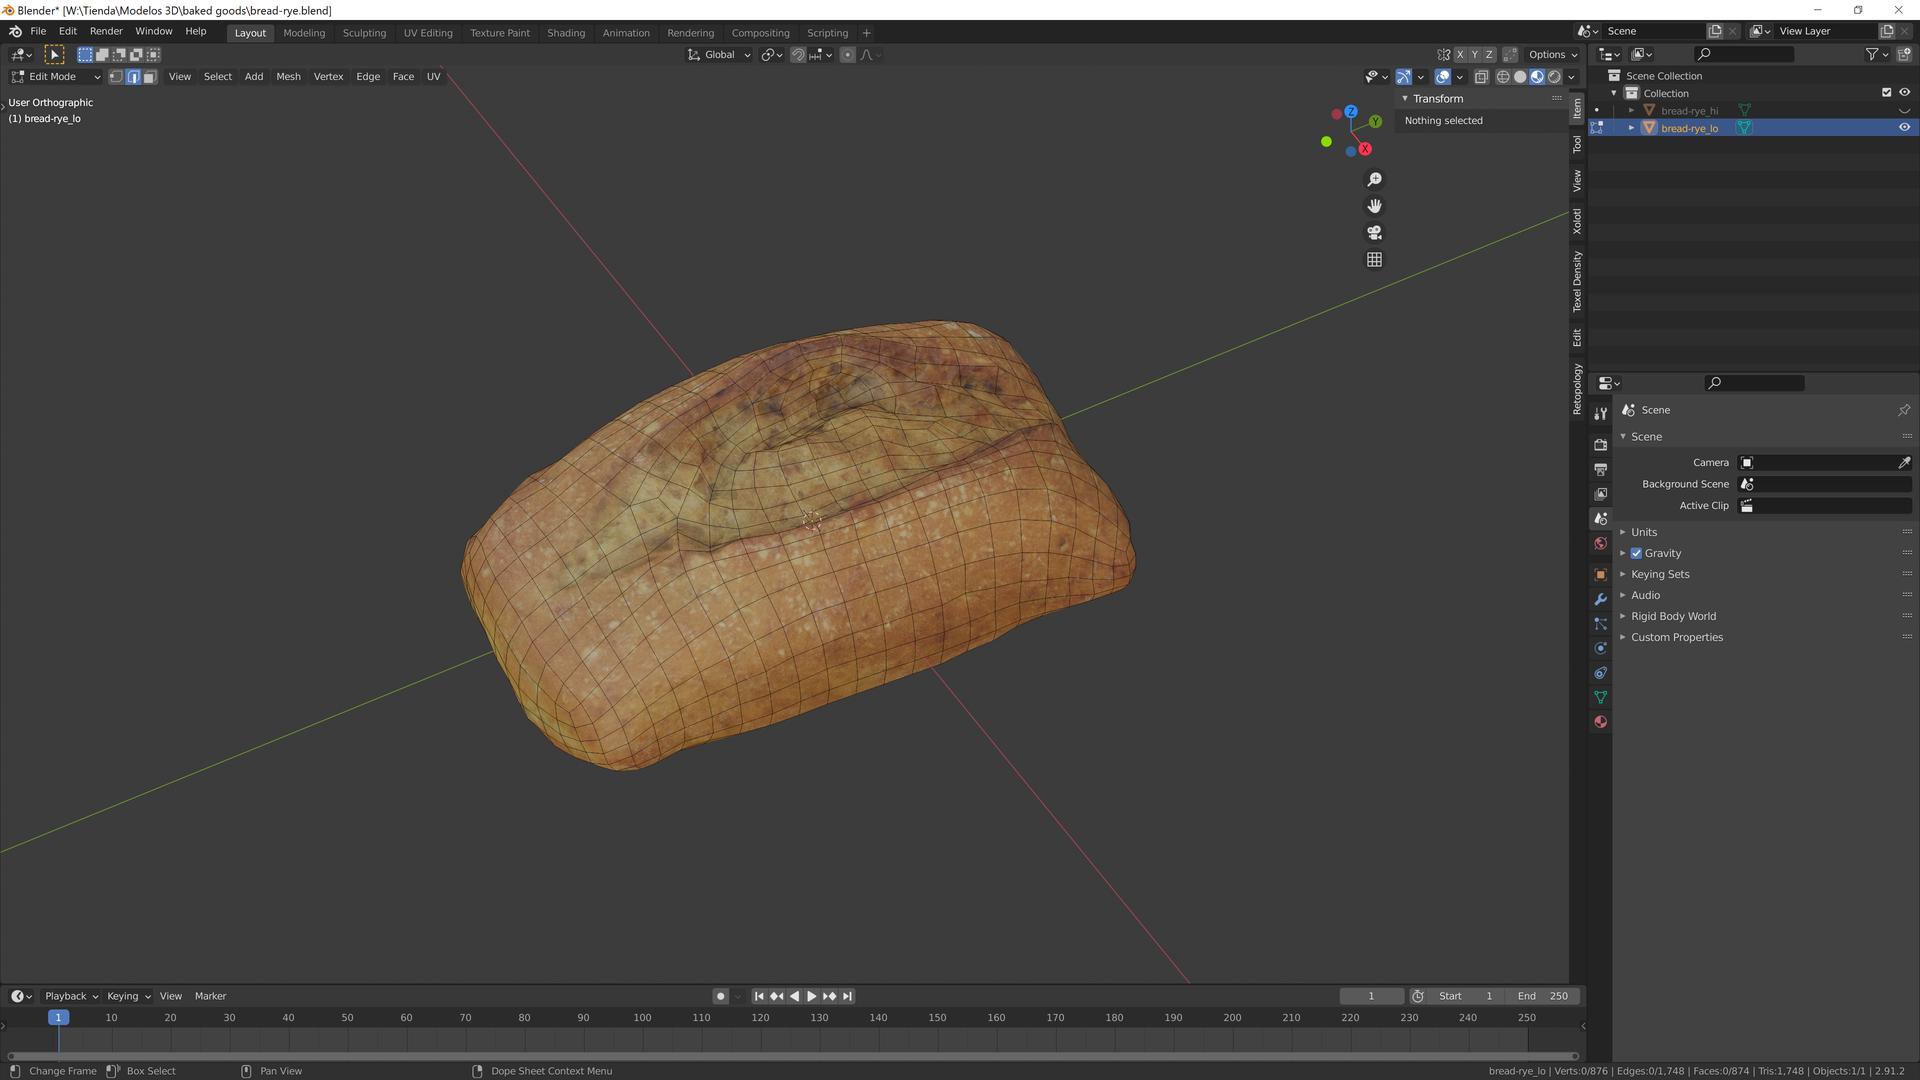Open the World properties tab
The height and width of the screenshot is (1080, 1920).
click(x=1600, y=544)
